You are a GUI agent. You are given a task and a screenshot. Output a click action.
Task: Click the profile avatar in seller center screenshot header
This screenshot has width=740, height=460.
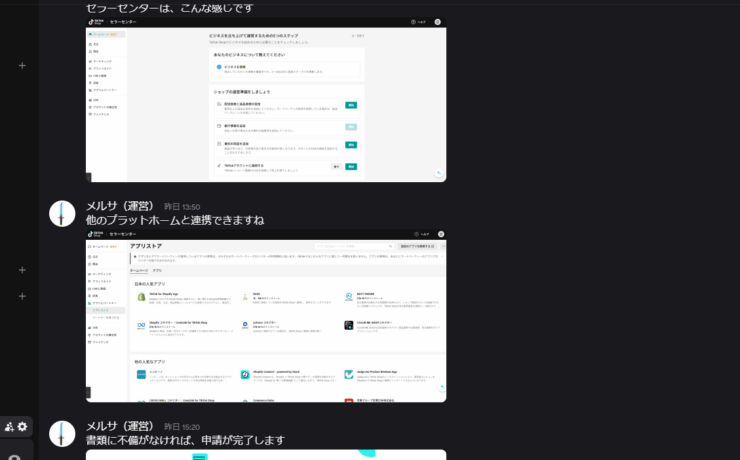point(439,22)
